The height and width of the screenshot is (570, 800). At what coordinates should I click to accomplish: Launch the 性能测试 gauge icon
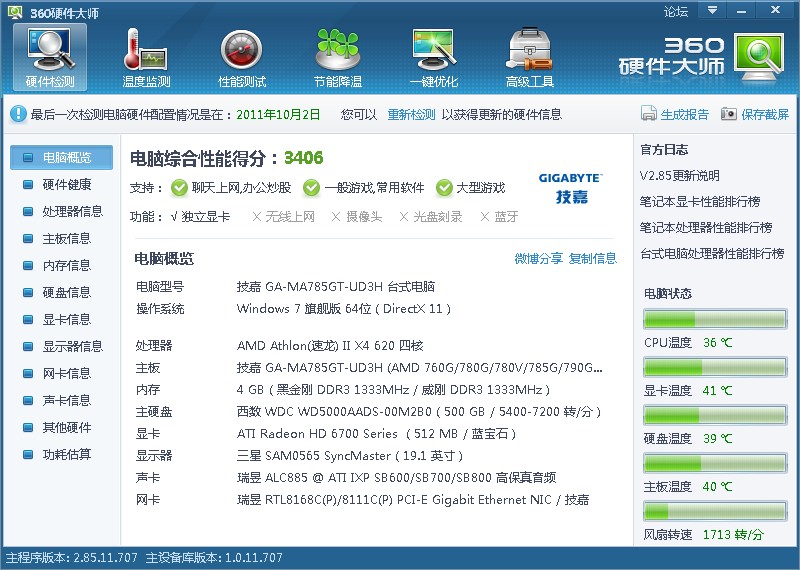tap(242, 57)
